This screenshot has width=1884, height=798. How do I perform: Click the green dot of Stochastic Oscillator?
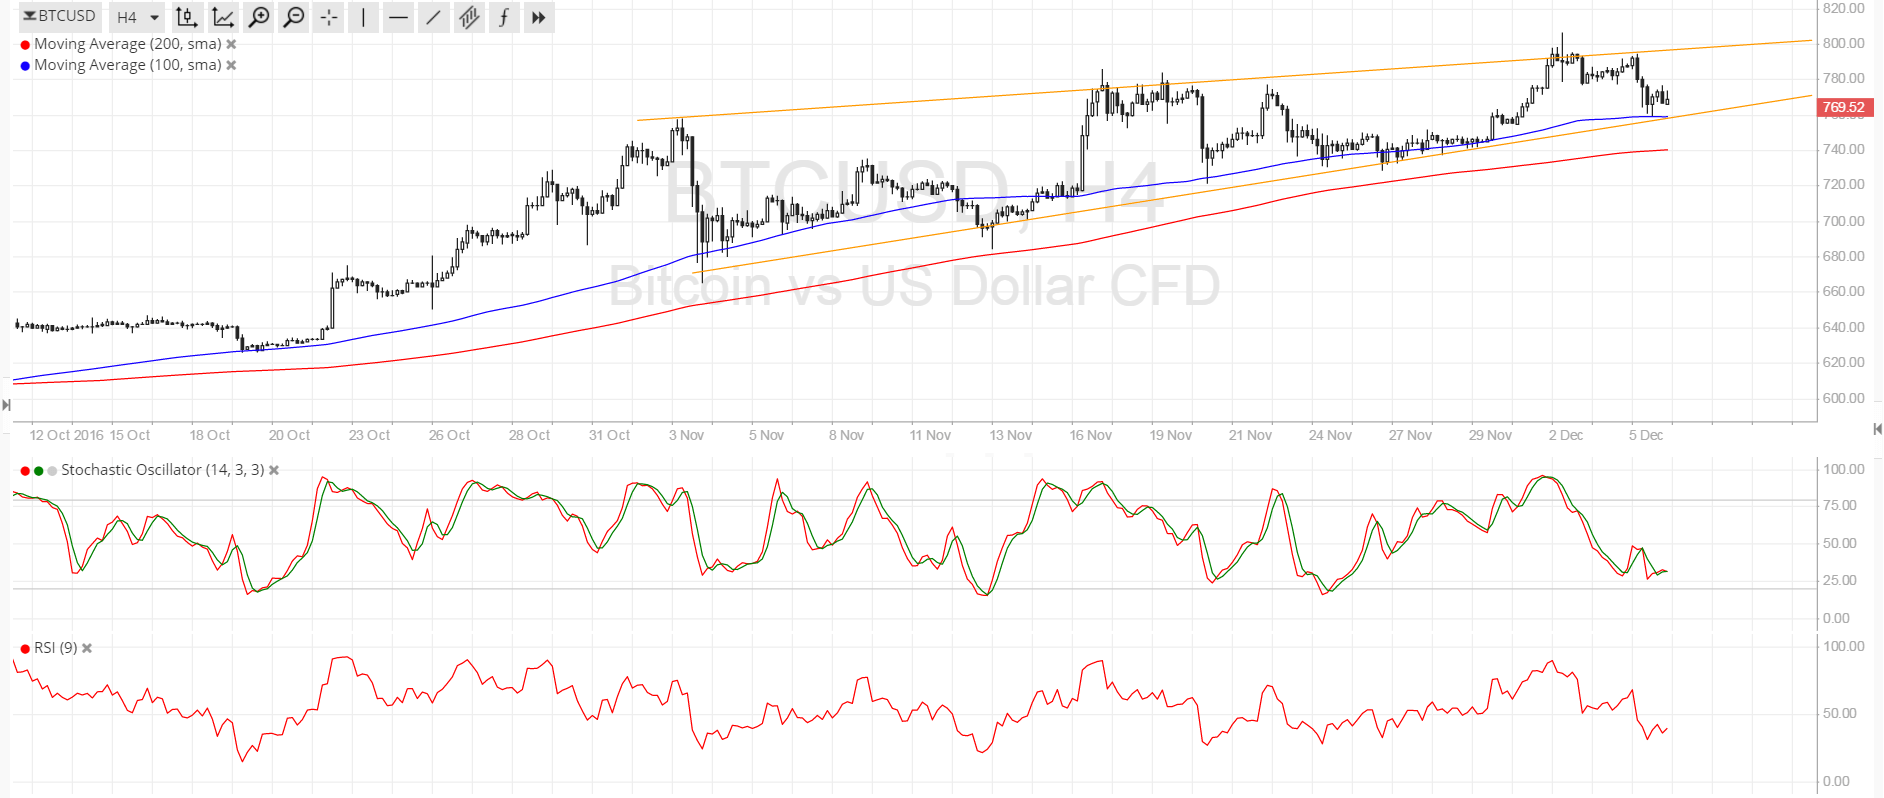coord(39,471)
